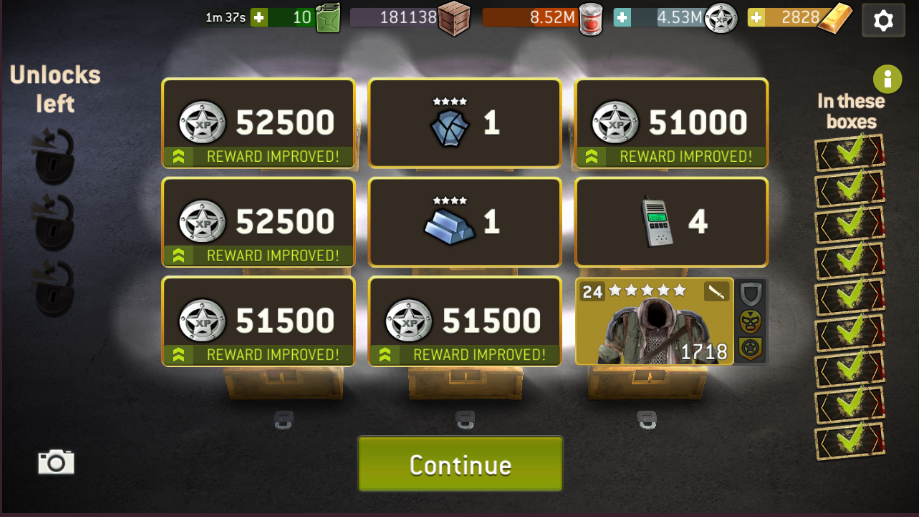Tap the shield trait icon on armor
This screenshot has height=517, width=919.
750,294
